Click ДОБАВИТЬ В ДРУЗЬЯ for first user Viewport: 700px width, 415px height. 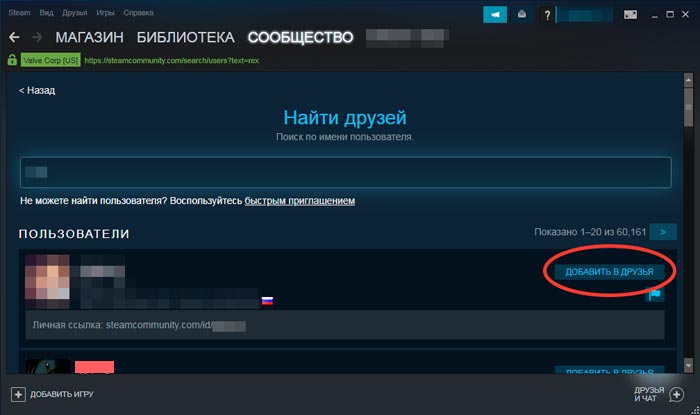[609, 272]
